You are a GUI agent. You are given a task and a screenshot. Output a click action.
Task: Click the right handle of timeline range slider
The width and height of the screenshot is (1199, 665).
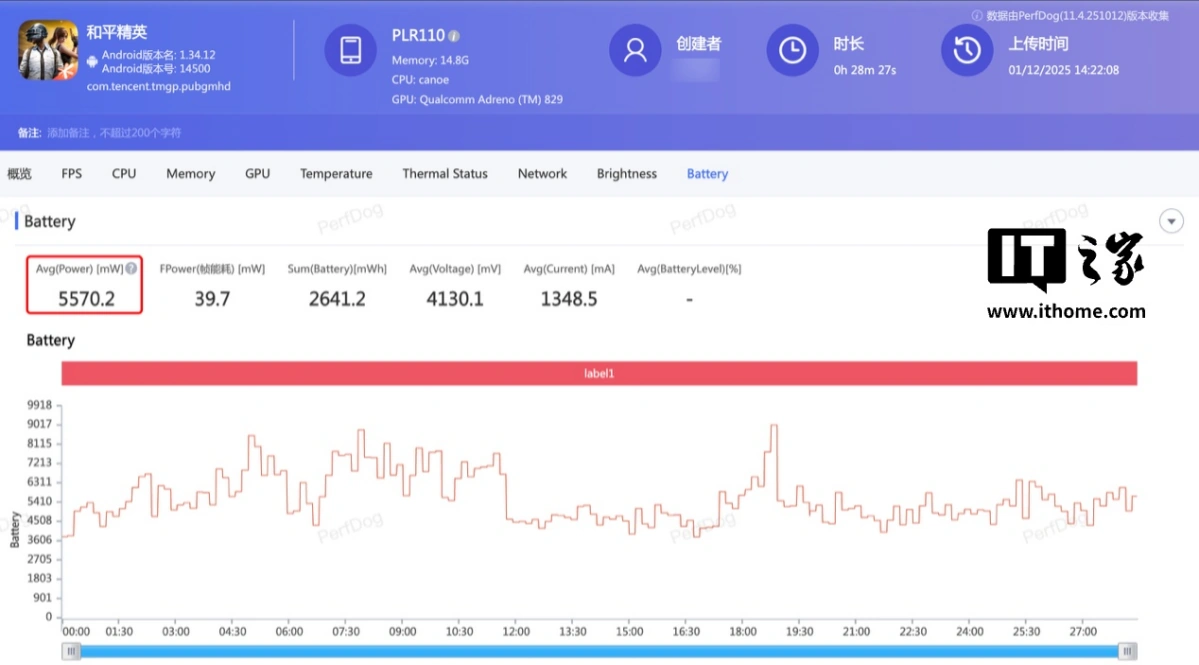[x=1128, y=651]
